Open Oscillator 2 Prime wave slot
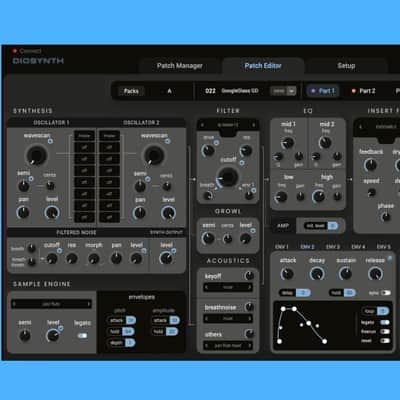400x400 pixels. click(109, 136)
